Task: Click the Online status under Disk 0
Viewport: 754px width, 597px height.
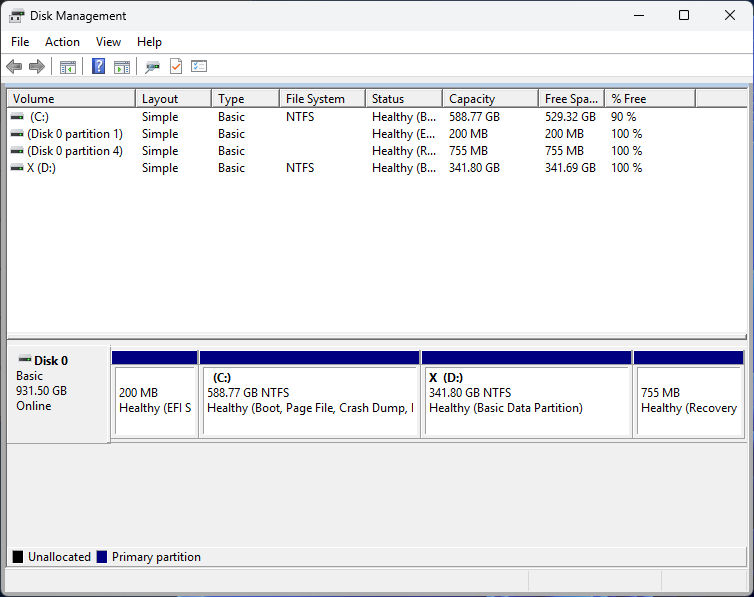Action: tap(34, 406)
